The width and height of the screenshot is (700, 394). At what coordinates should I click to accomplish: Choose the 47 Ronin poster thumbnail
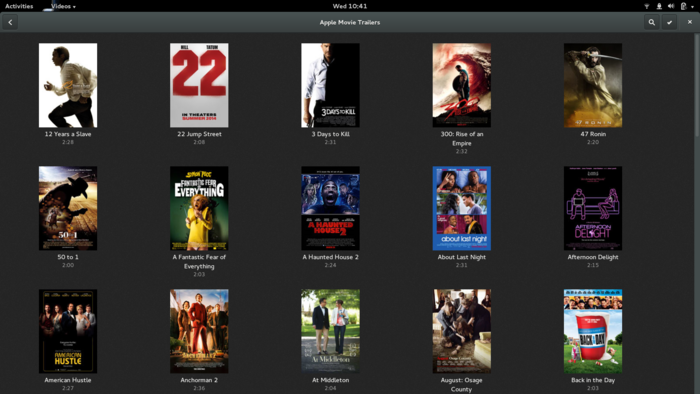click(x=593, y=85)
